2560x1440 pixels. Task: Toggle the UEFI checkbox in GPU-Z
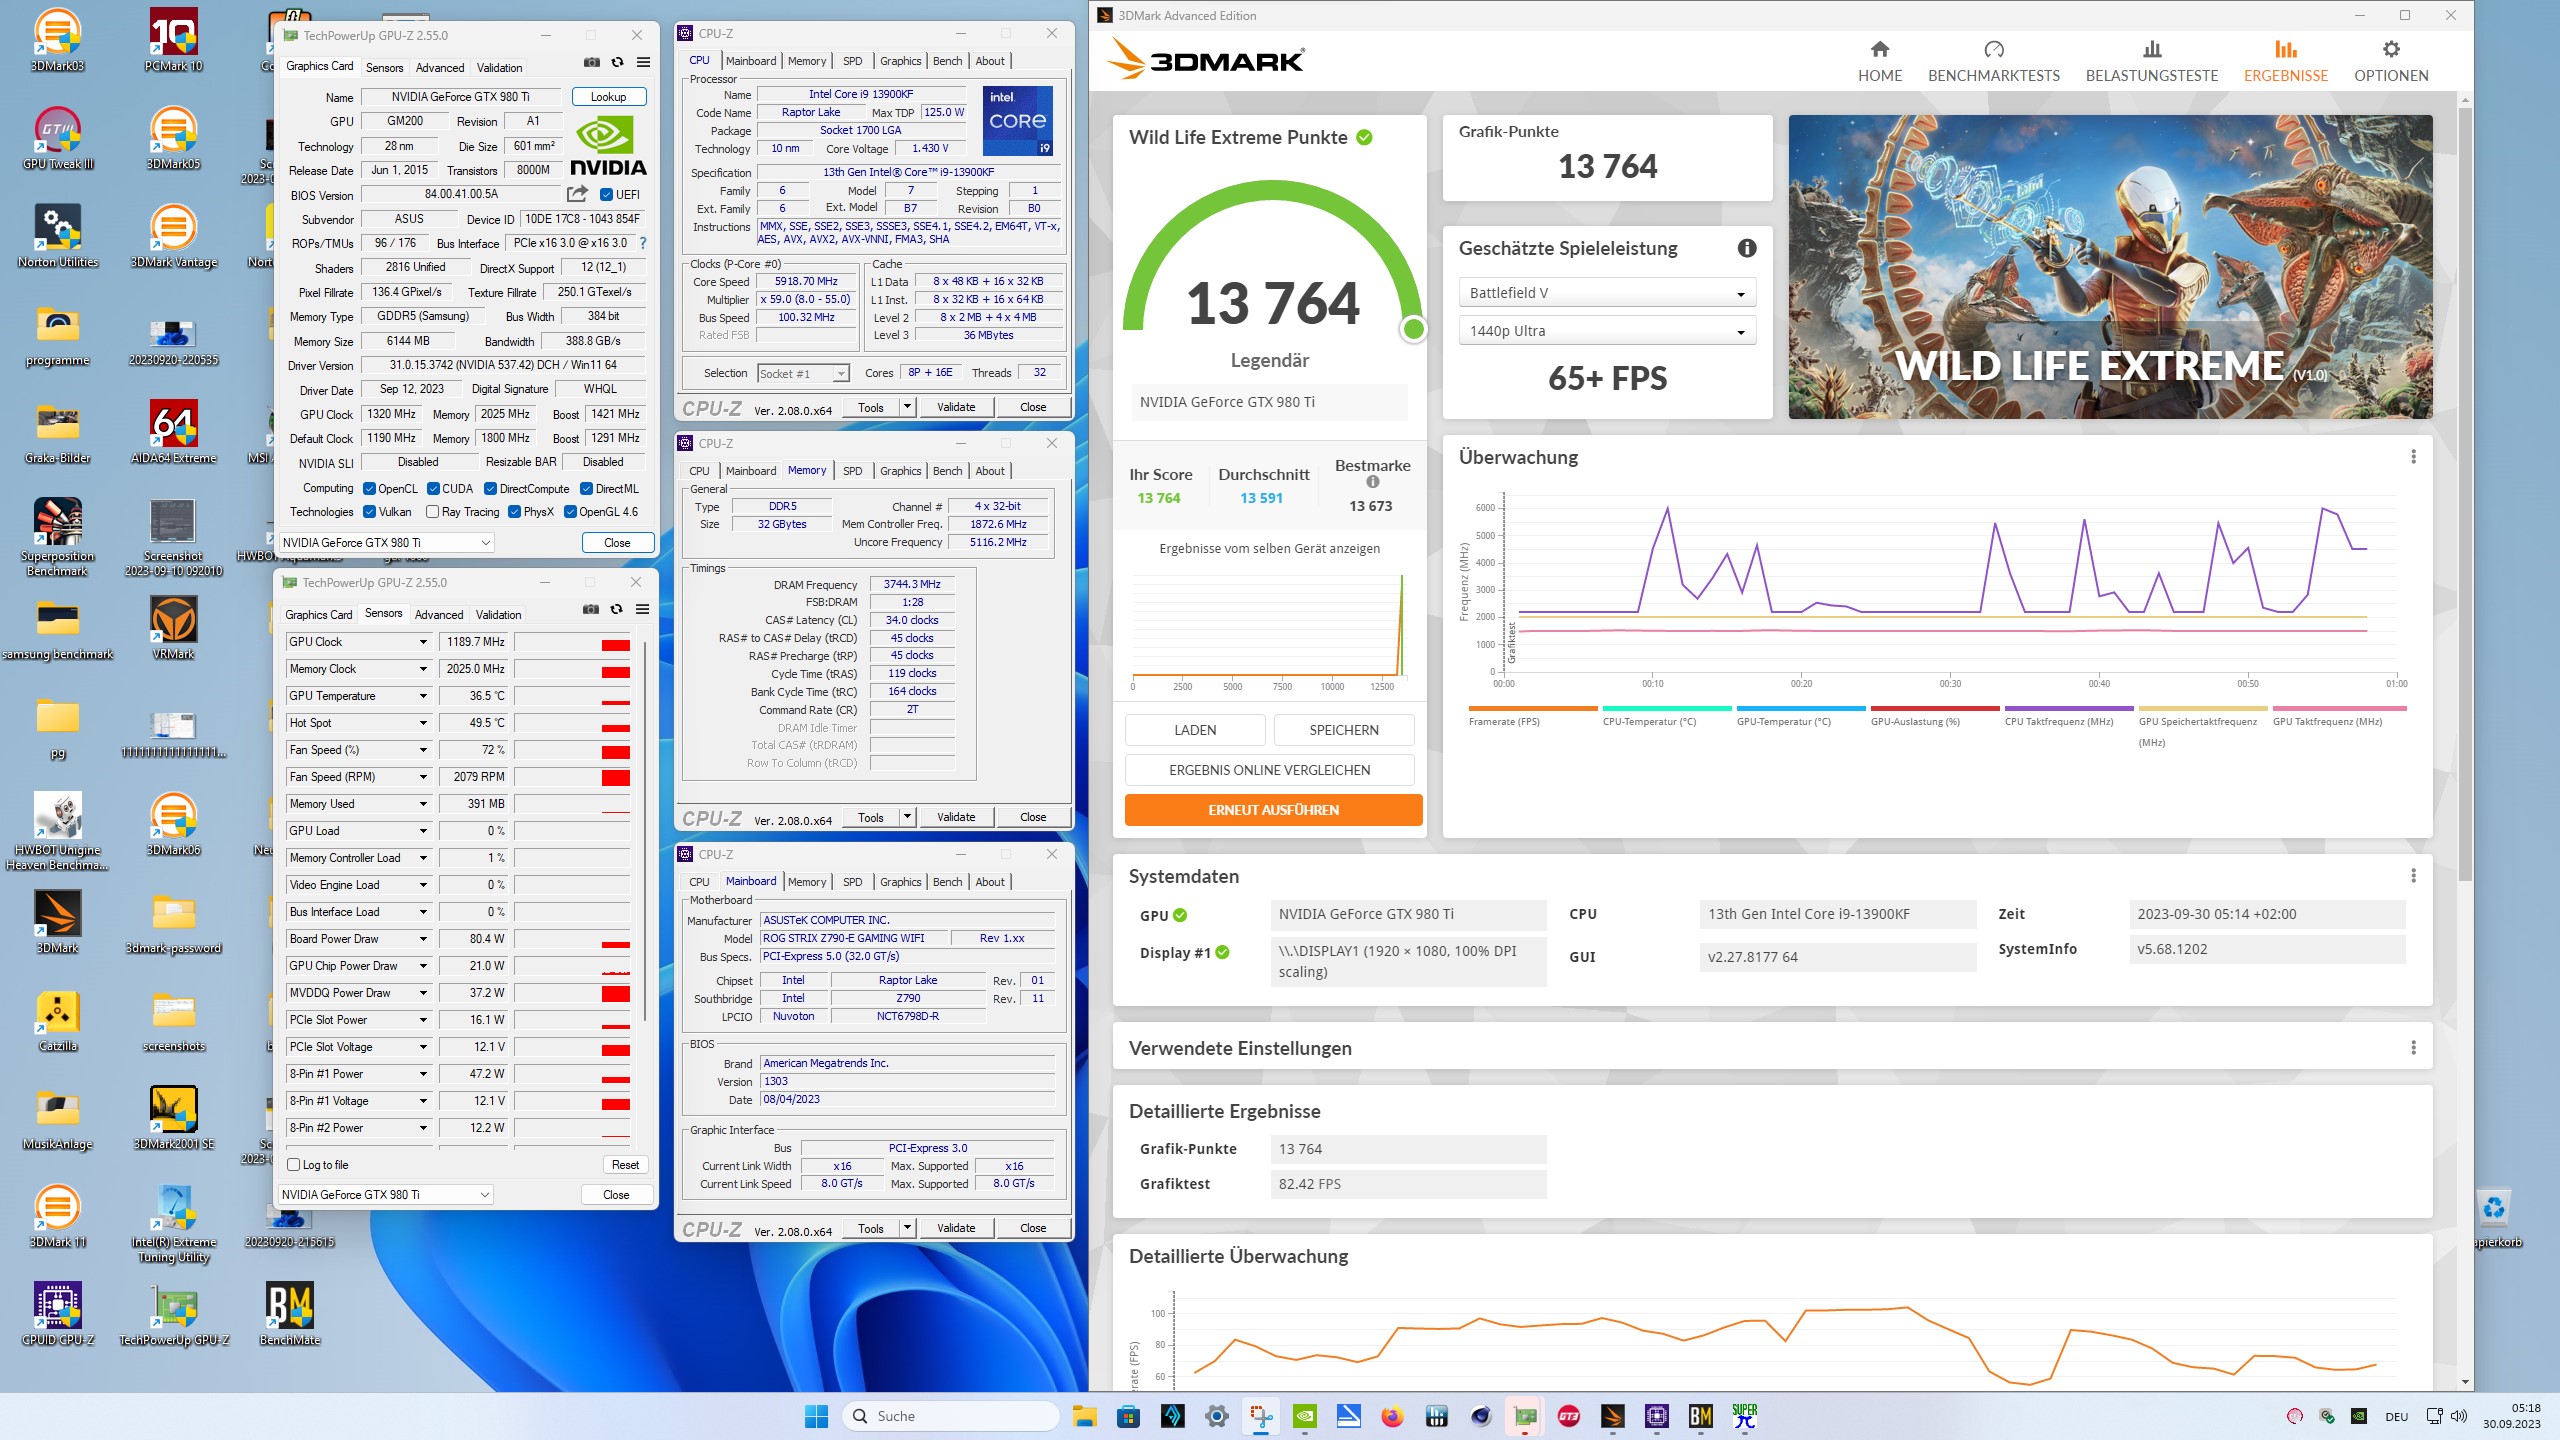(x=606, y=194)
